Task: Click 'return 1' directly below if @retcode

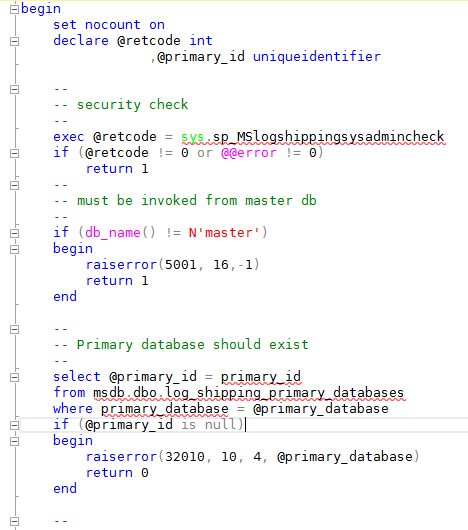Action: click(x=117, y=169)
